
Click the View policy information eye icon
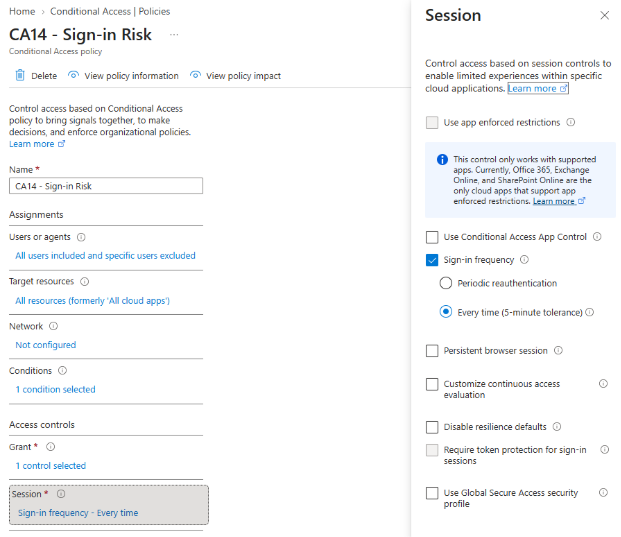(73, 75)
